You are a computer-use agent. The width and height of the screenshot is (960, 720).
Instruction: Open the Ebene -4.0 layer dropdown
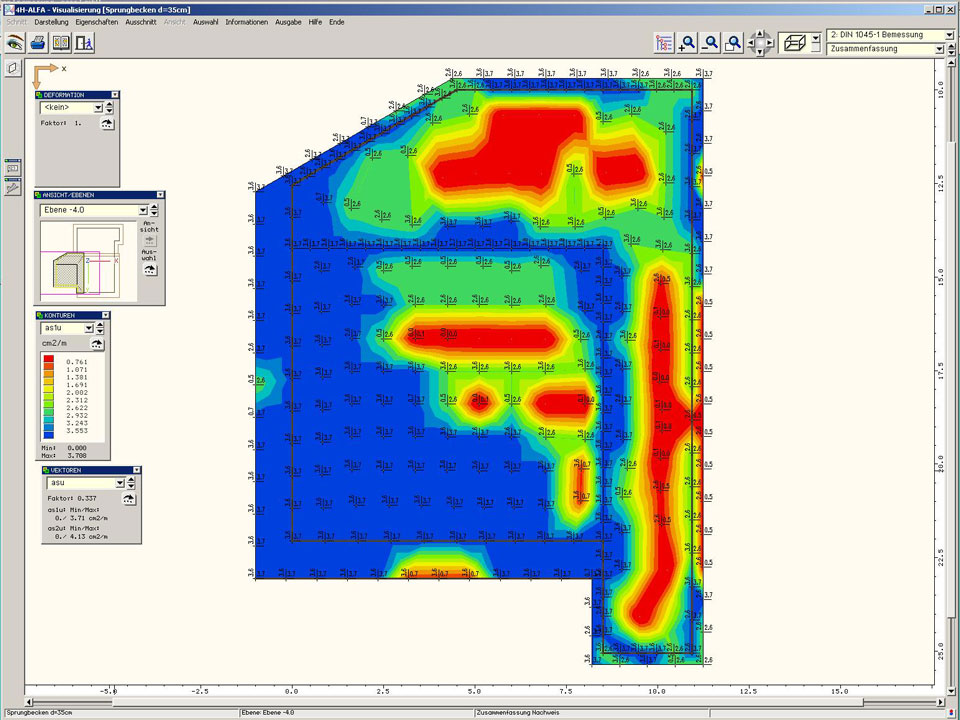[x=142, y=210]
